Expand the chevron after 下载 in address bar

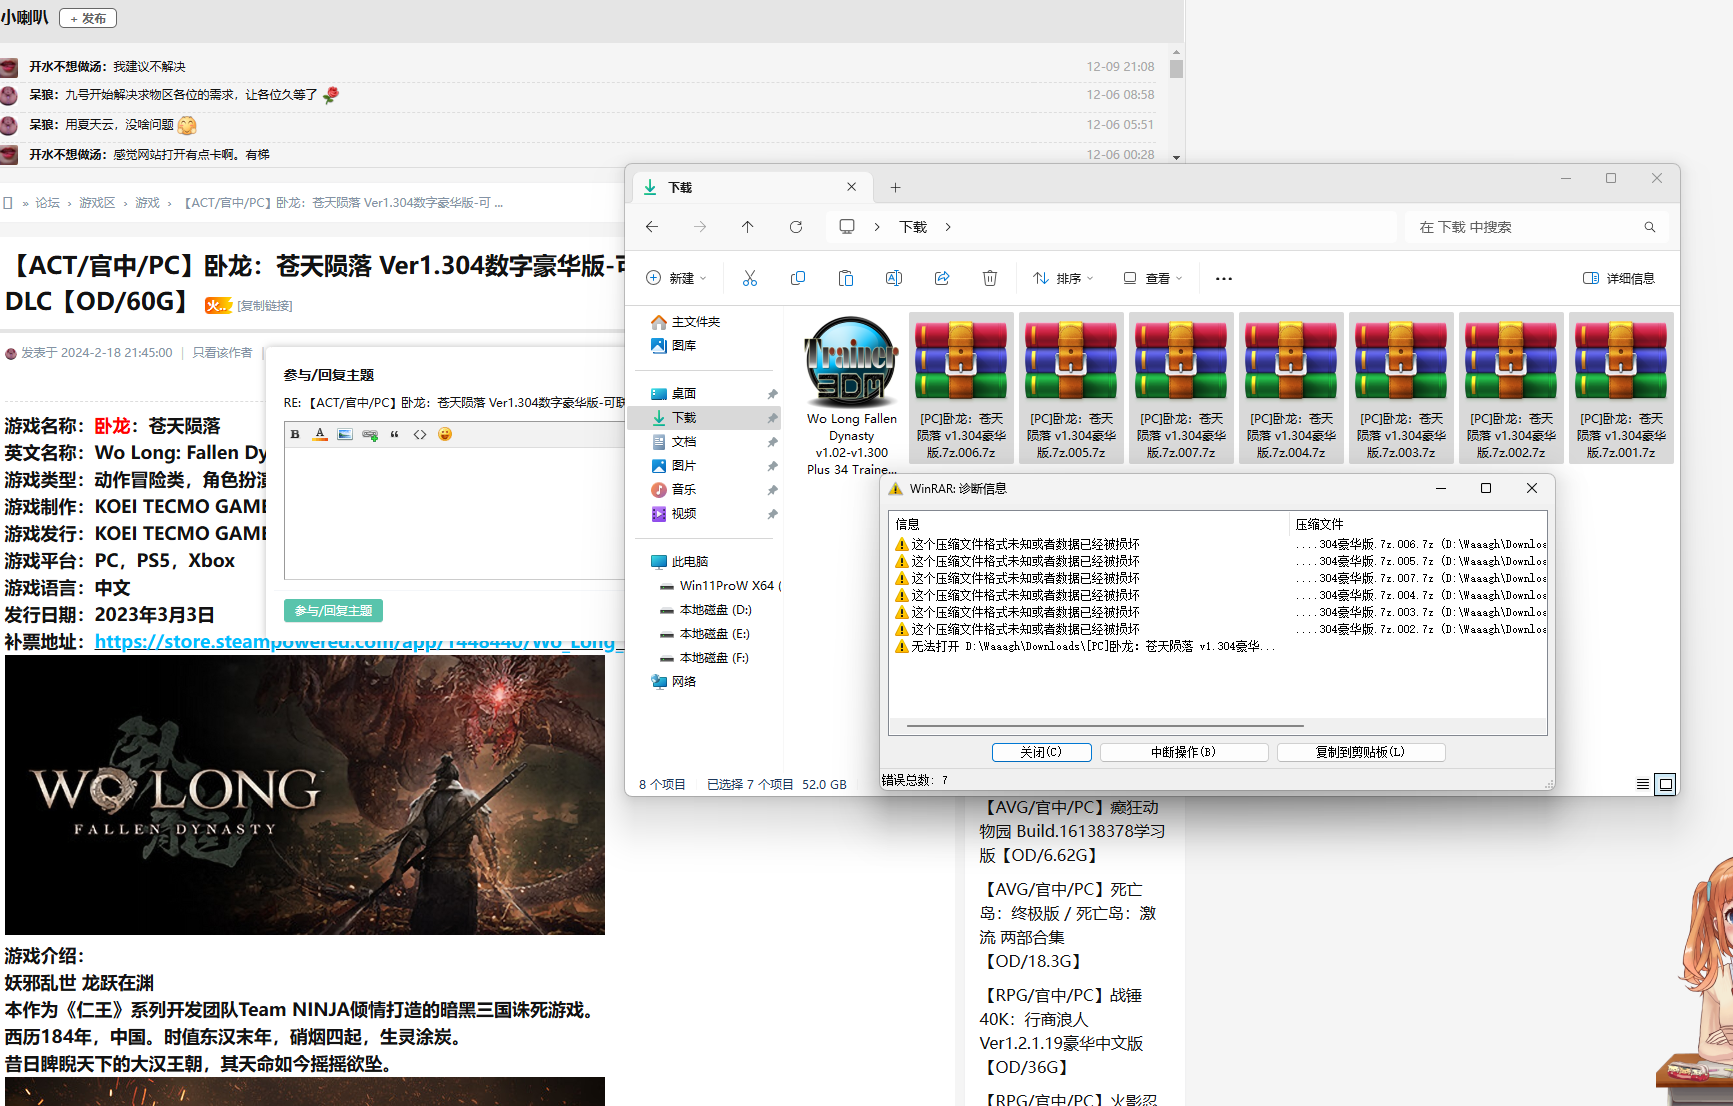tap(948, 227)
